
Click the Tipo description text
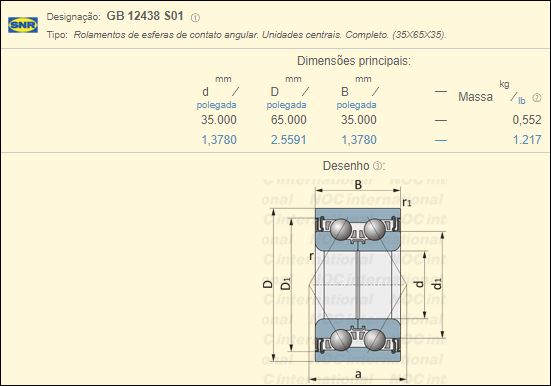coord(260,35)
